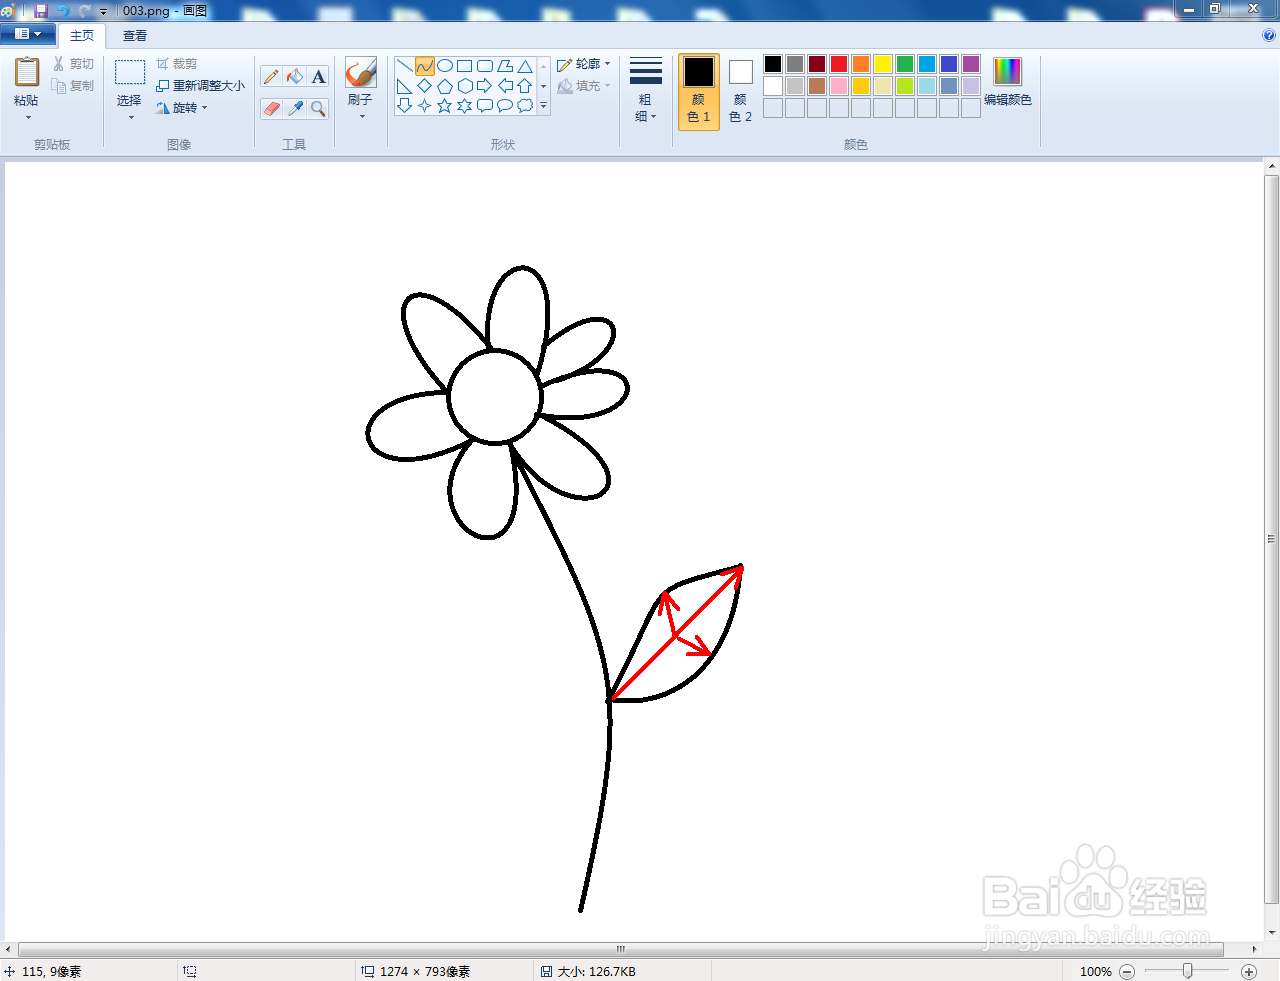Click the Crop (裁剪) button
The height and width of the screenshot is (981, 1280).
(x=177, y=64)
